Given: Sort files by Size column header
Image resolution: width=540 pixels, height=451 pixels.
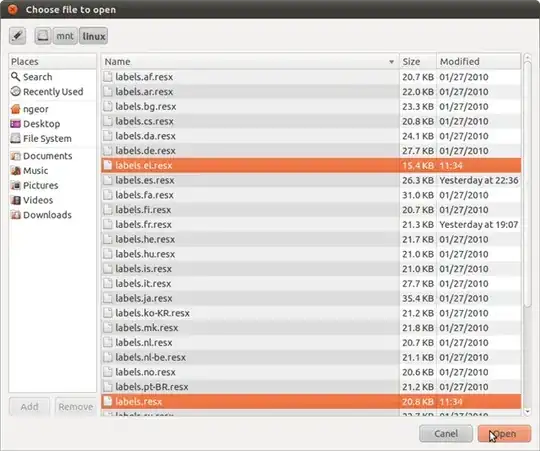Looking at the screenshot, I should point(418,62).
